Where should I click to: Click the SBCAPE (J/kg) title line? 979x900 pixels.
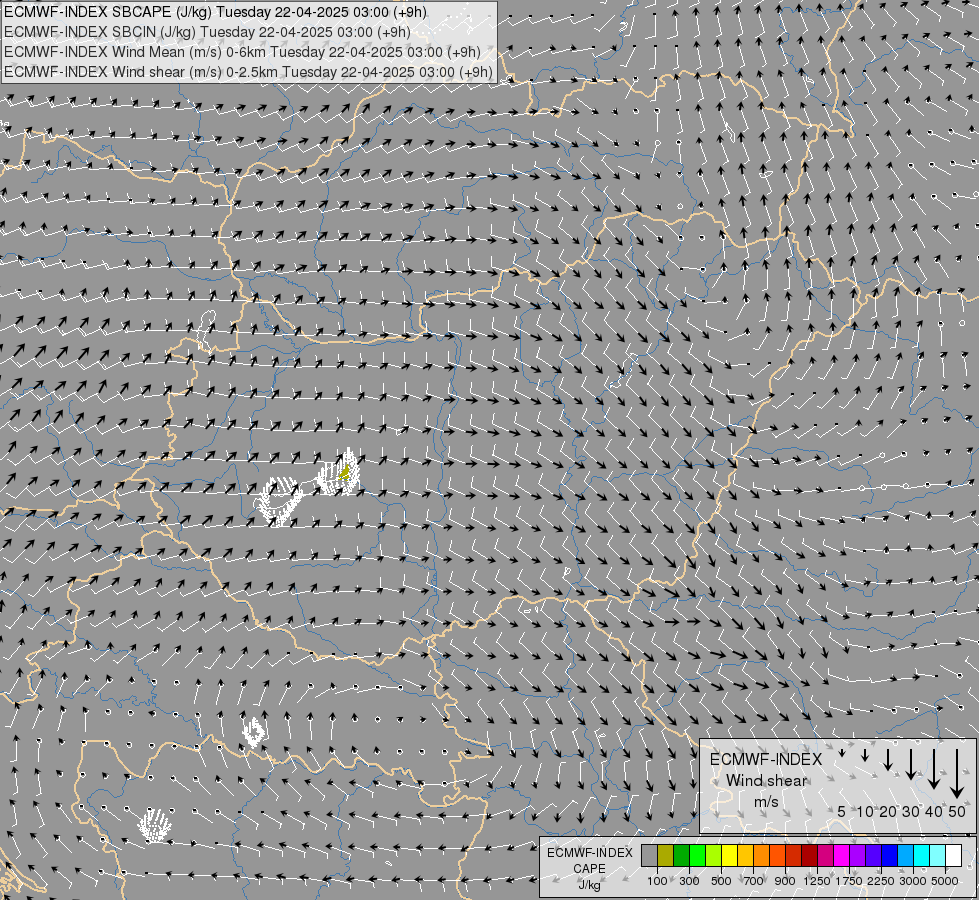[x=215, y=12]
